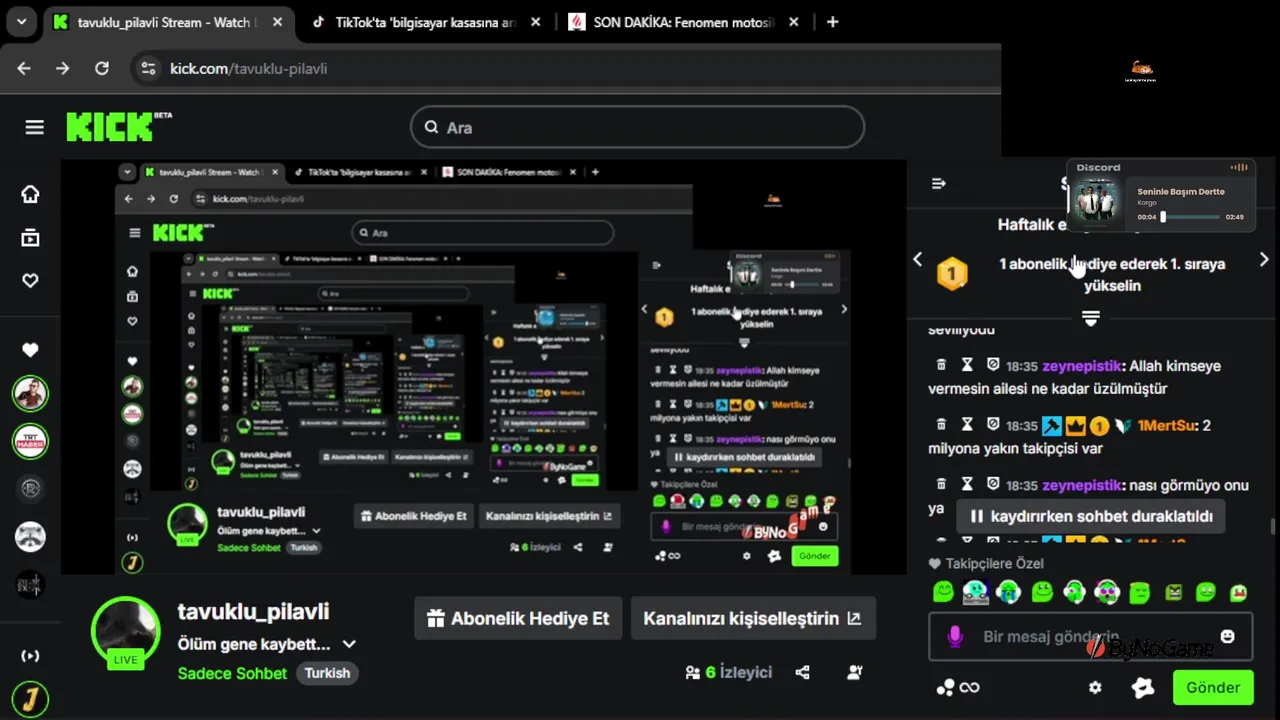The width and height of the screenshot is (1280, 720).
Task: Click the Ara search field
Action: click(x=637, y=127)
